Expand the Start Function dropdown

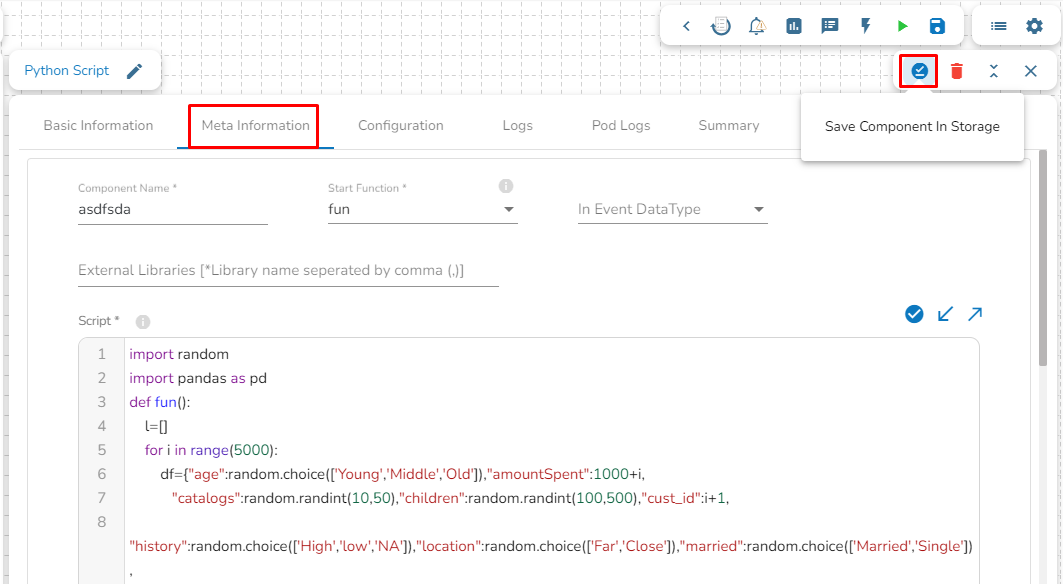pyautogui.click(x=508, y=210)
